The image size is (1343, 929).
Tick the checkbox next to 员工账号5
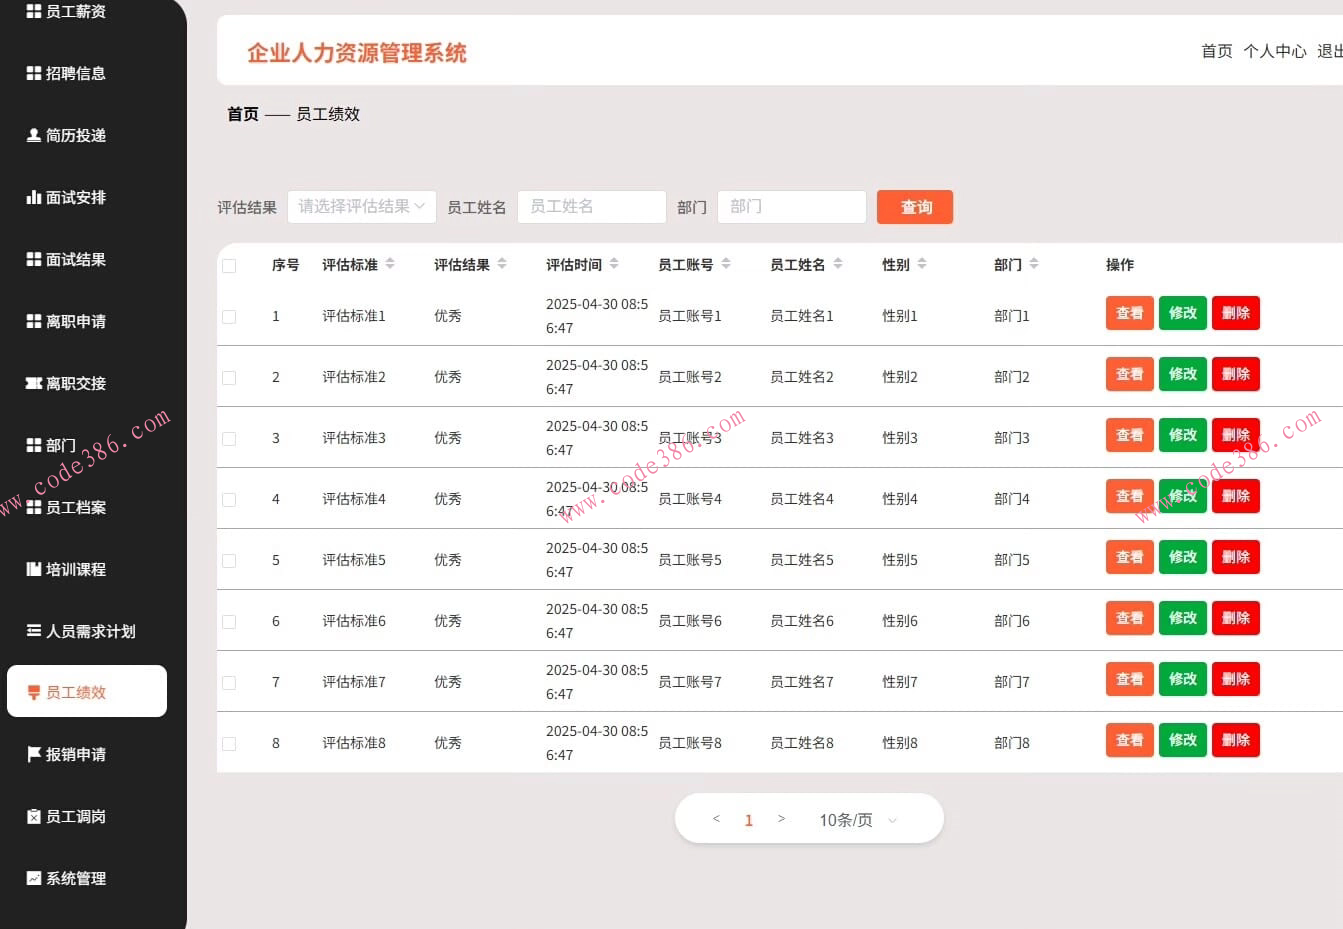[229, 560]
